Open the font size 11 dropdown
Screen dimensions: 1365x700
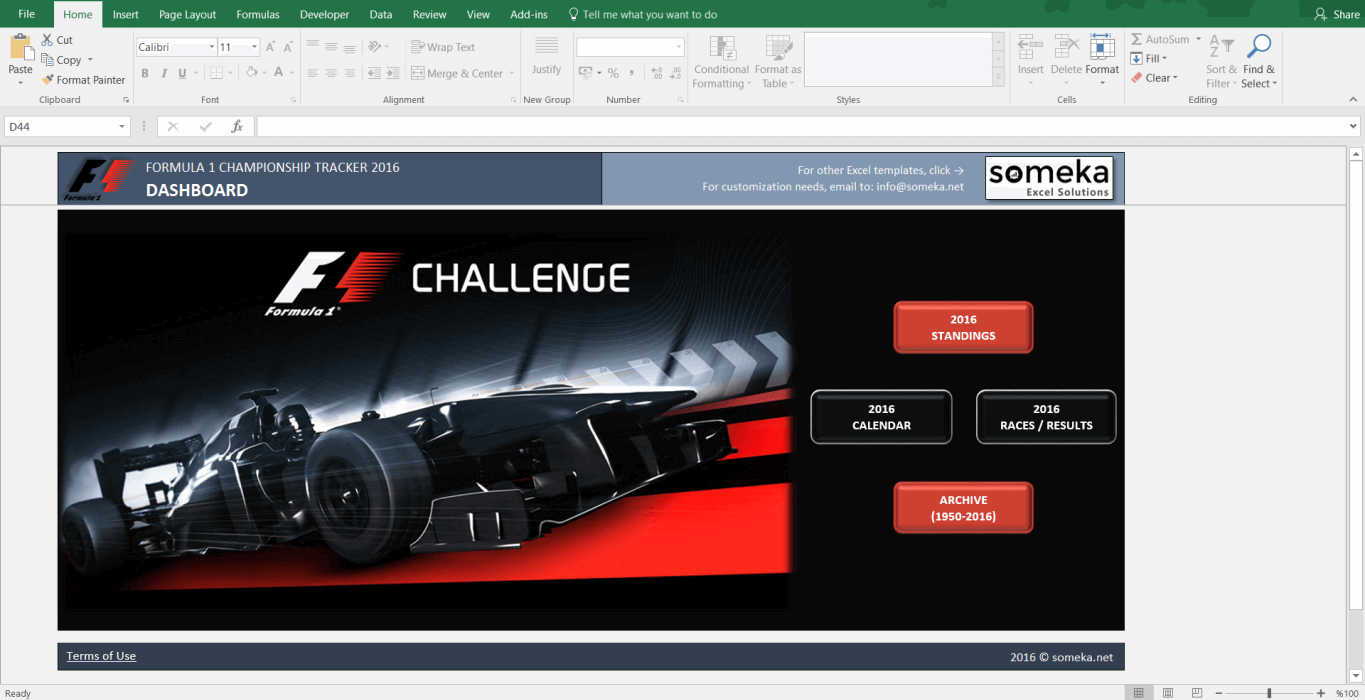pyautogui.click(x=255, y=47)
